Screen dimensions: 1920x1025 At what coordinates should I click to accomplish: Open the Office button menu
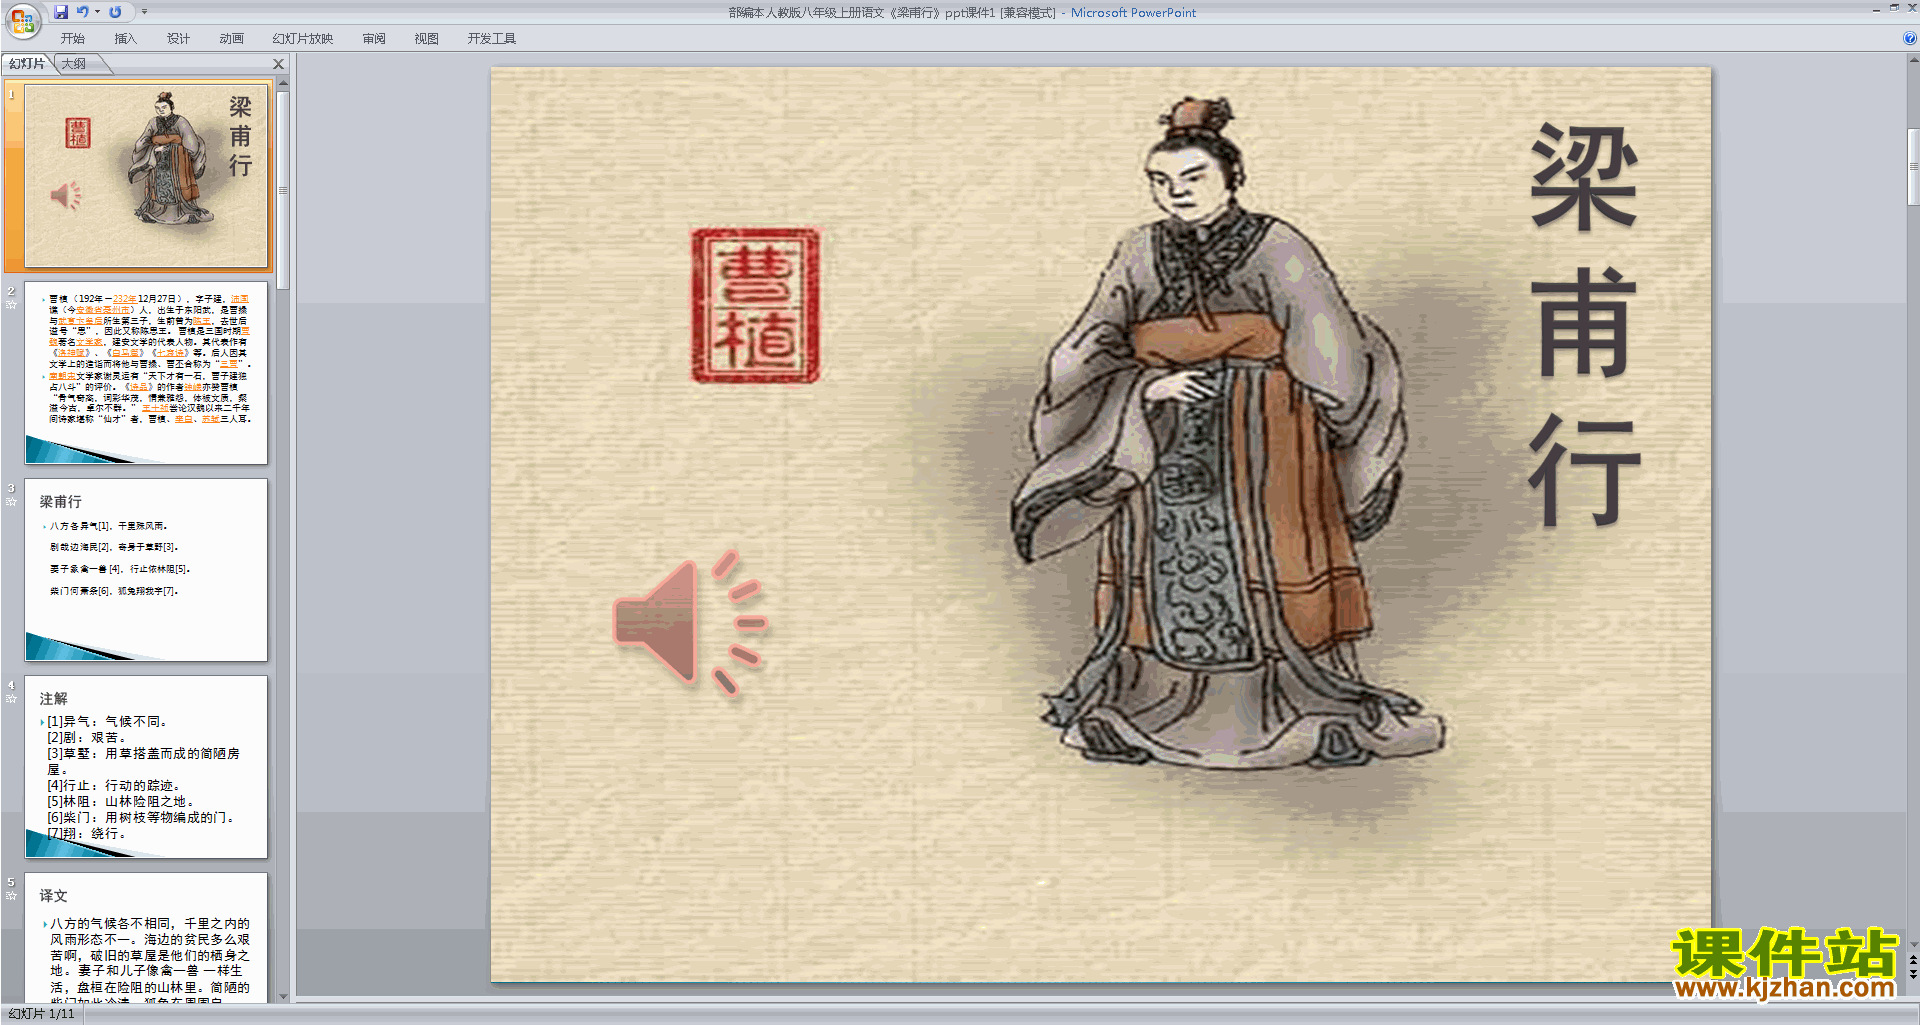23,20
